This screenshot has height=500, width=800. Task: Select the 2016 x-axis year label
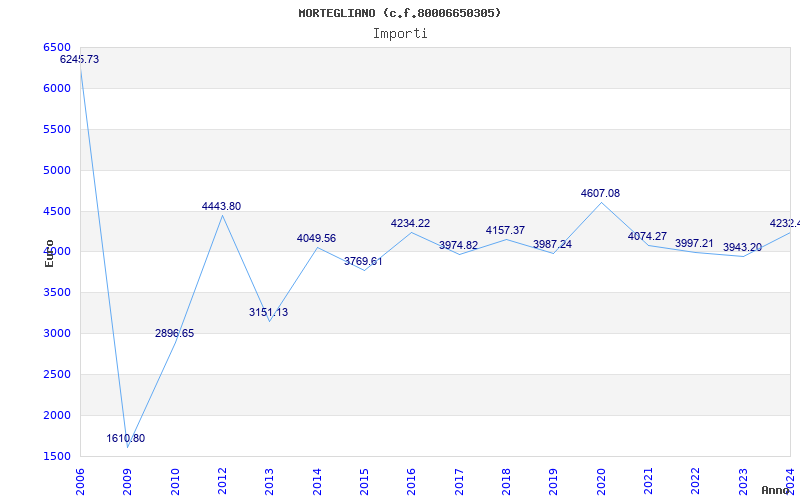[x=411, y=482]
